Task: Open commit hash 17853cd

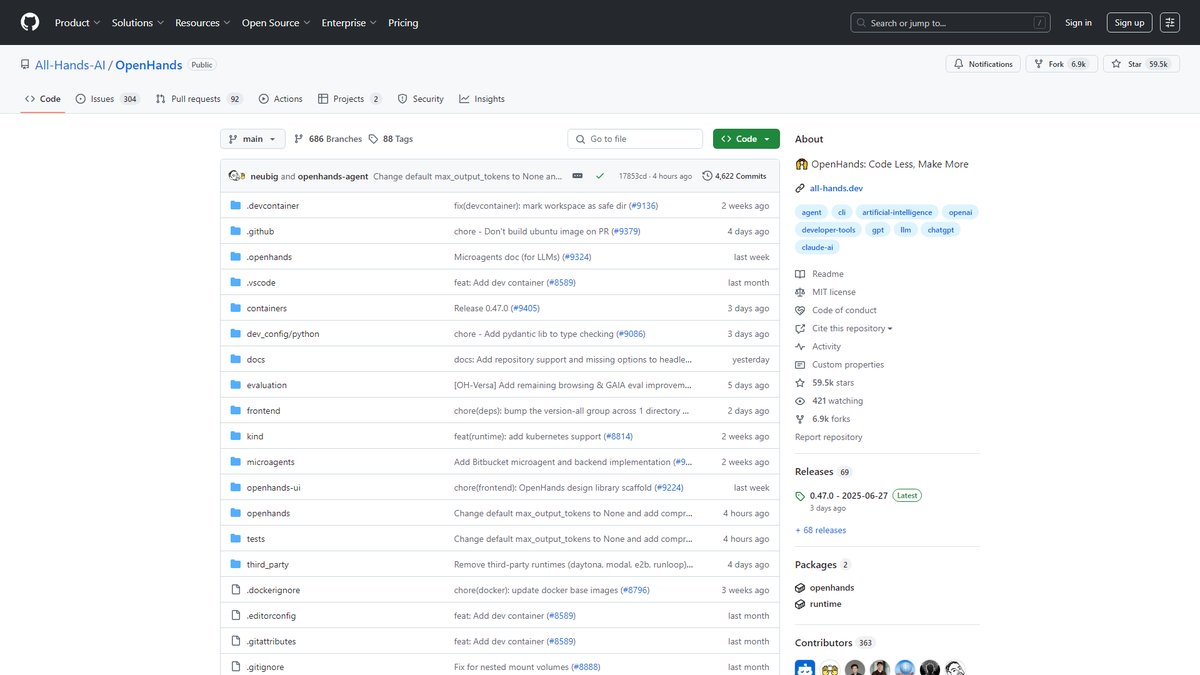Action: (x=633, y=176)
